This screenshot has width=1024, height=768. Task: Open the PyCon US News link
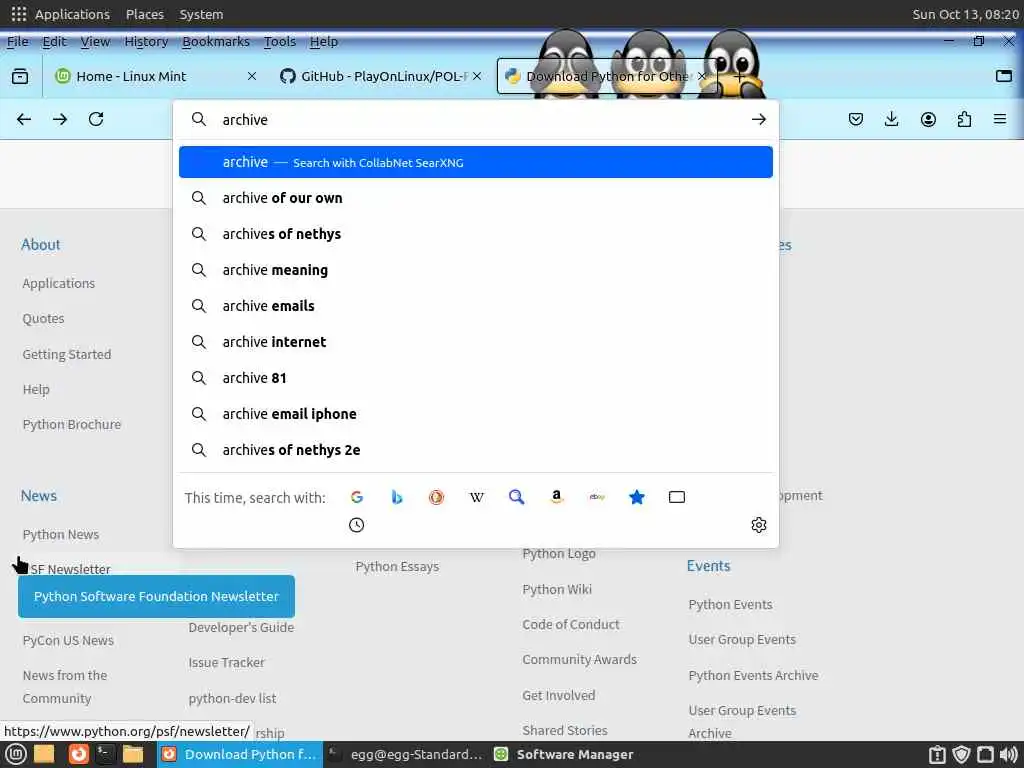tap(68, 640)
